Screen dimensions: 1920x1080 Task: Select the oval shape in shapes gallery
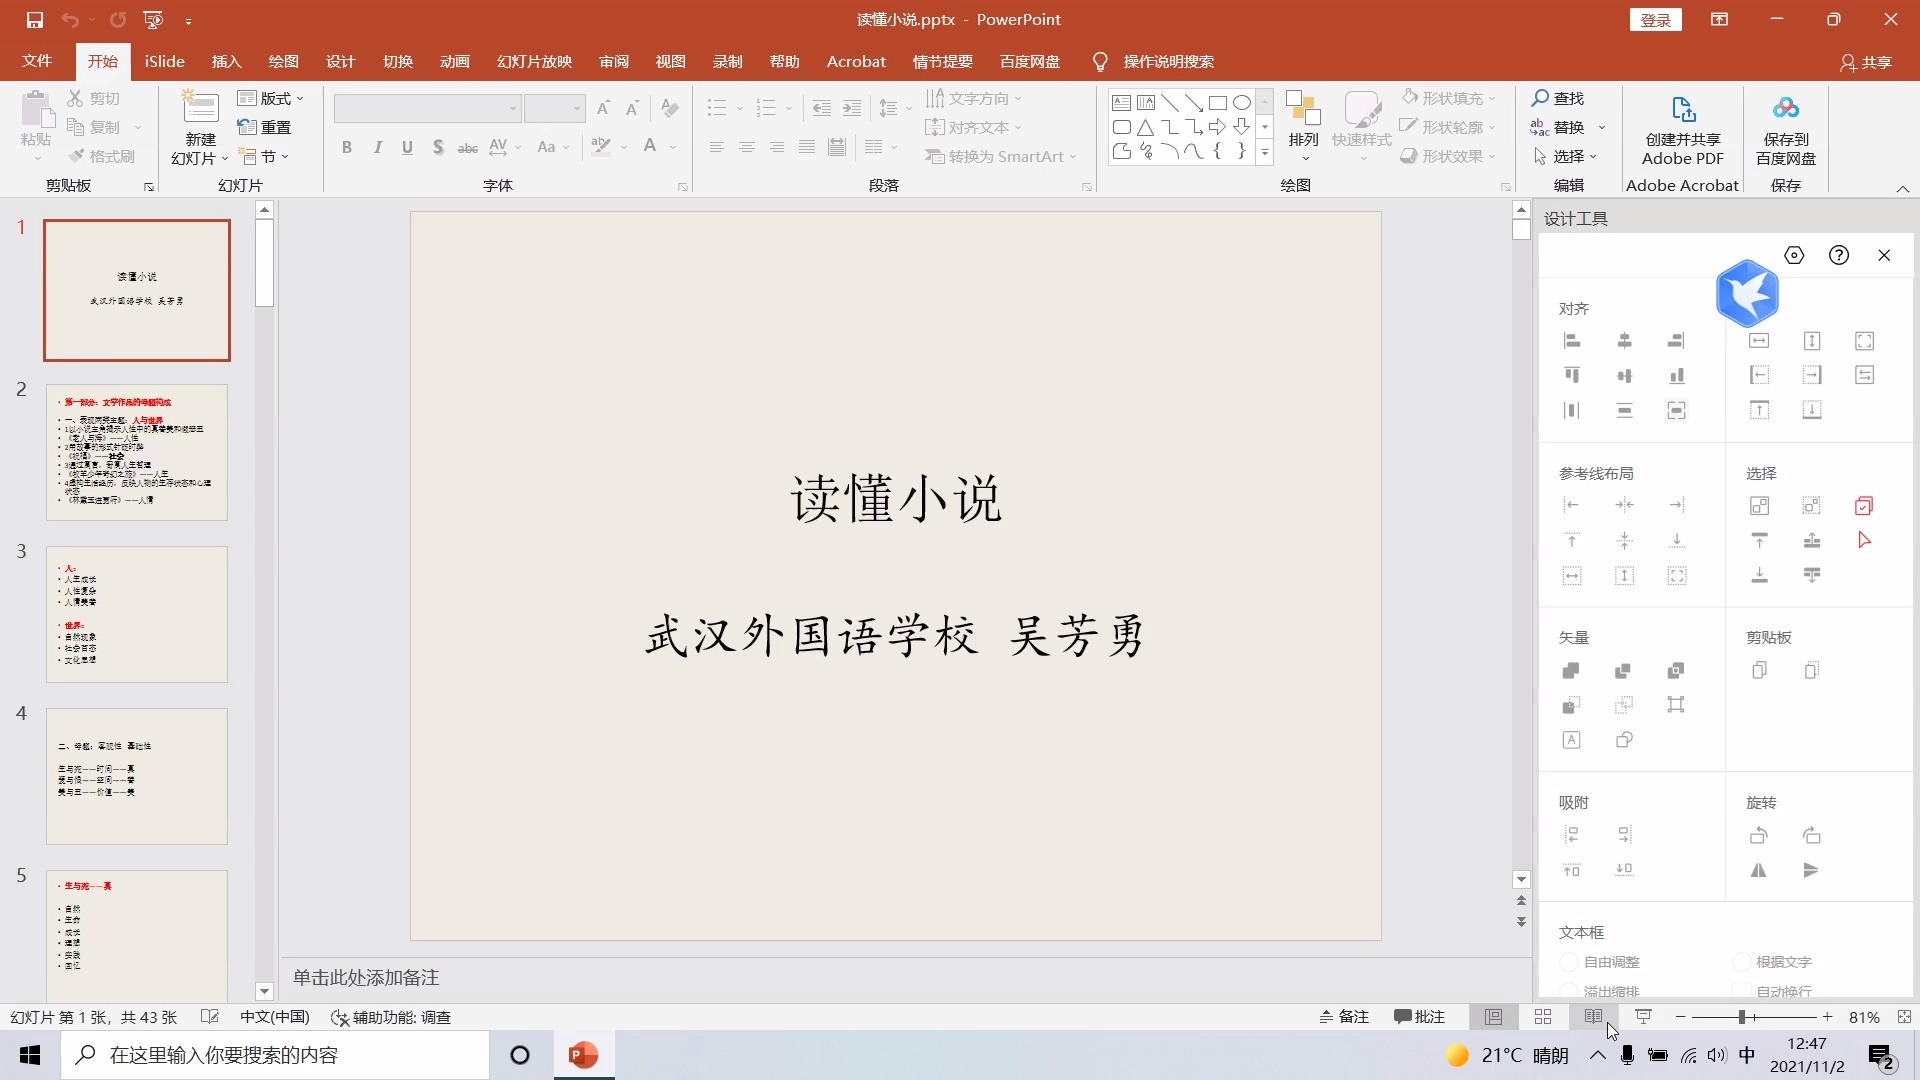(x=1241, y=103)
